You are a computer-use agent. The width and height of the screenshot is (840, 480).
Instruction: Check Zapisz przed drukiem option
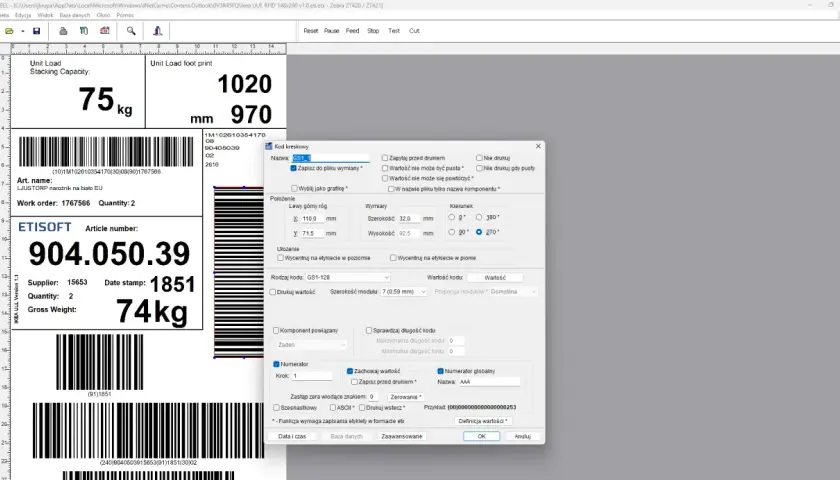coord(354,382)
